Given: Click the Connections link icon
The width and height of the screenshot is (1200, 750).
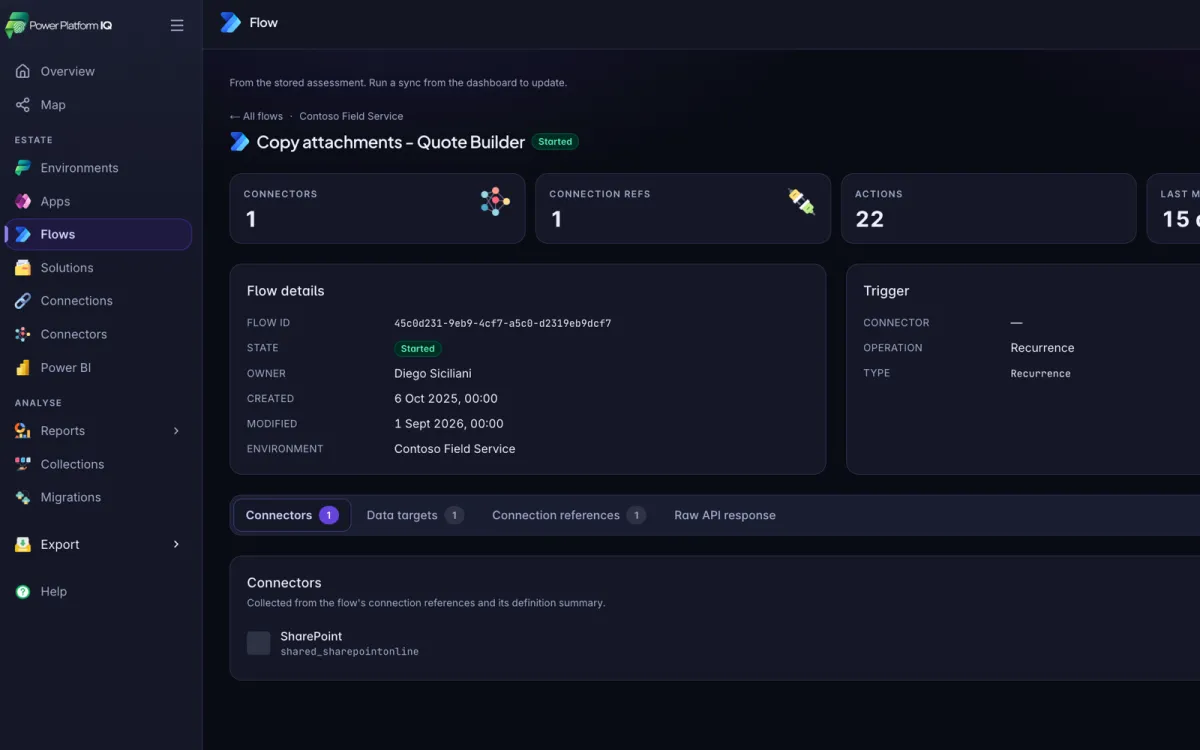Looking at the screenshot, I should click(22, 300).
